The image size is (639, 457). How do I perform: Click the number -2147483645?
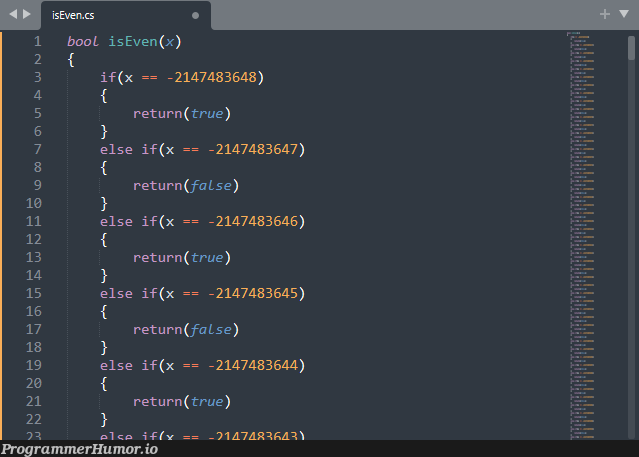(253, 293)
